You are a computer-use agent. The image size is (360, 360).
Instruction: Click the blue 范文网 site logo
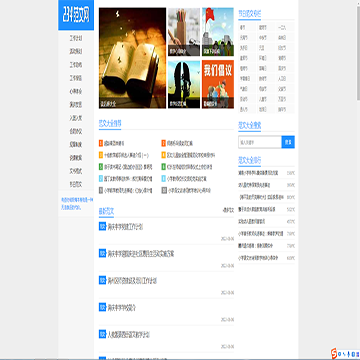tap(76, 16)
